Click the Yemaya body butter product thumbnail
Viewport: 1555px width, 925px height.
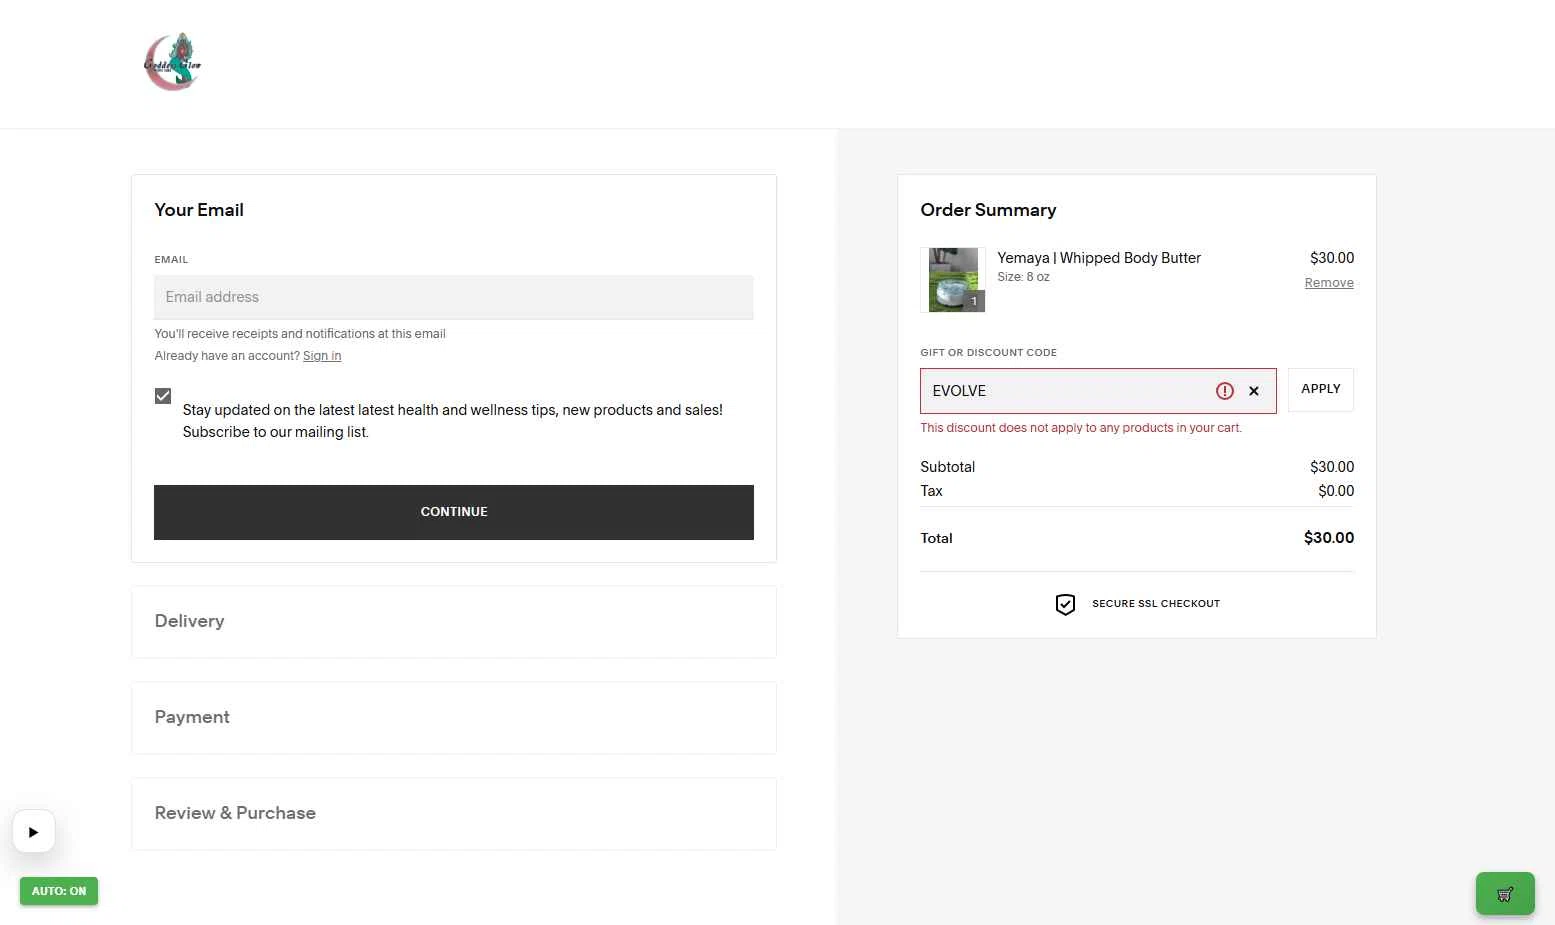coord(953,280)
